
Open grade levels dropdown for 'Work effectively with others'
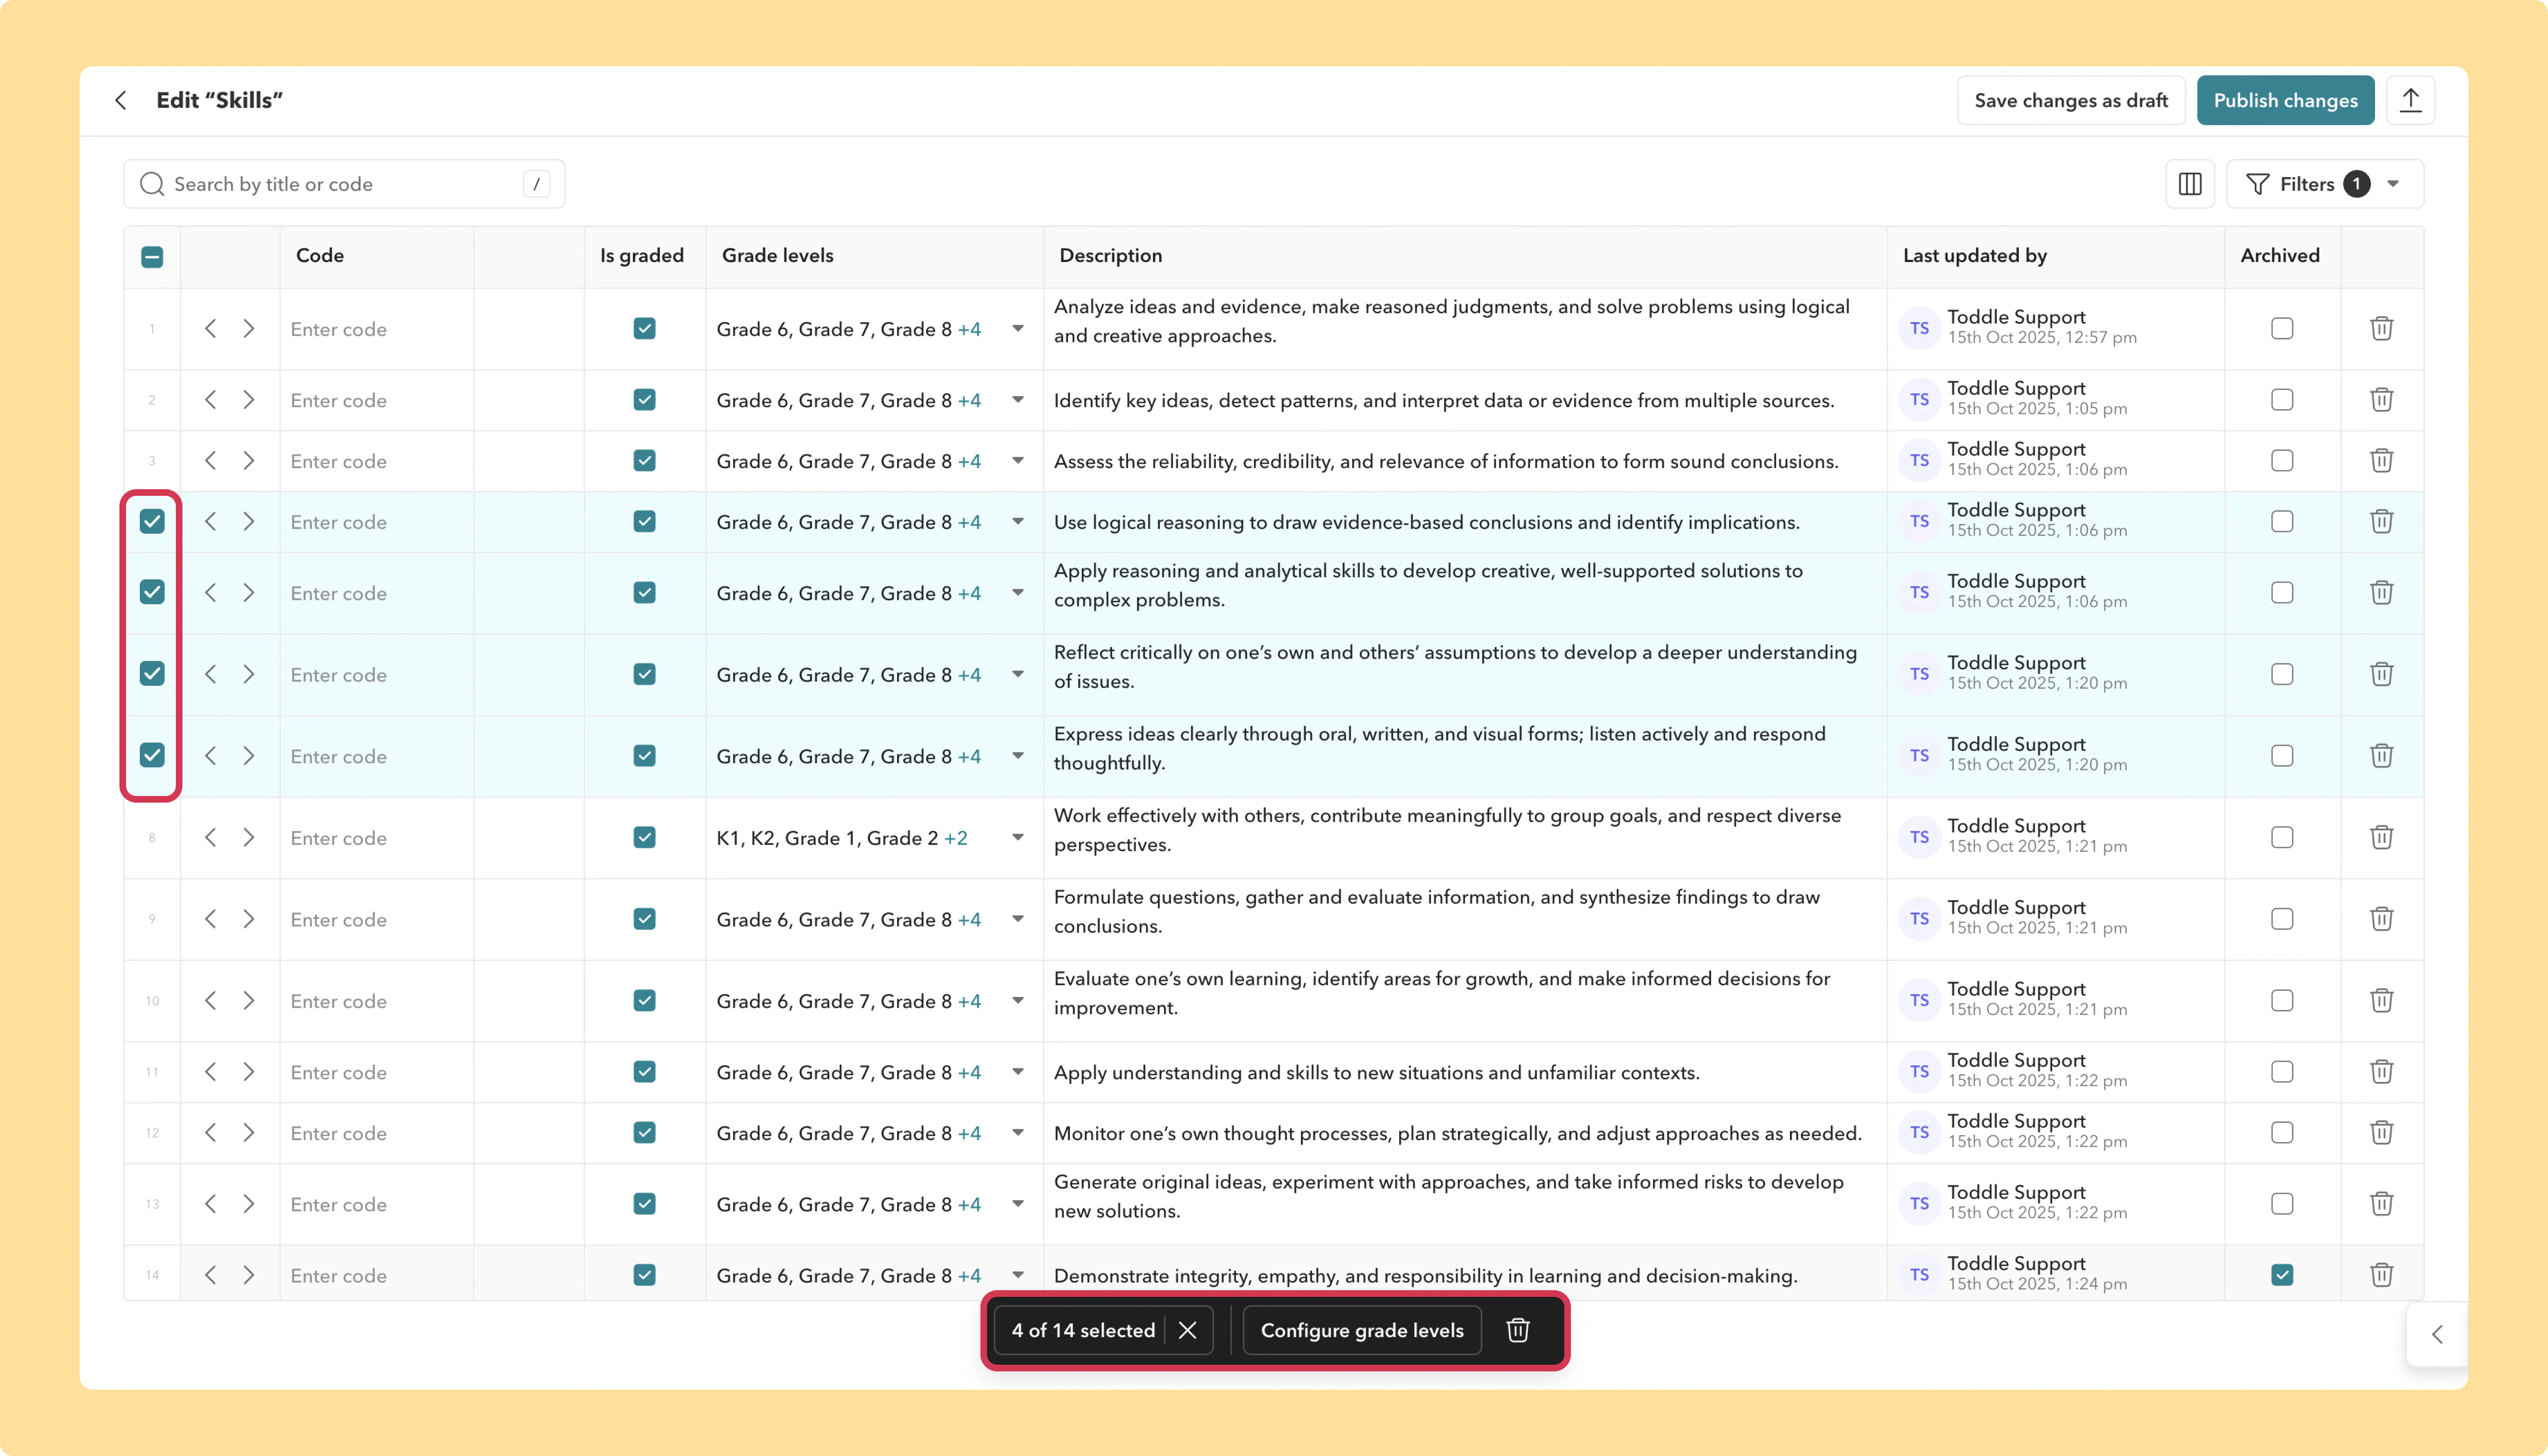1018,838
